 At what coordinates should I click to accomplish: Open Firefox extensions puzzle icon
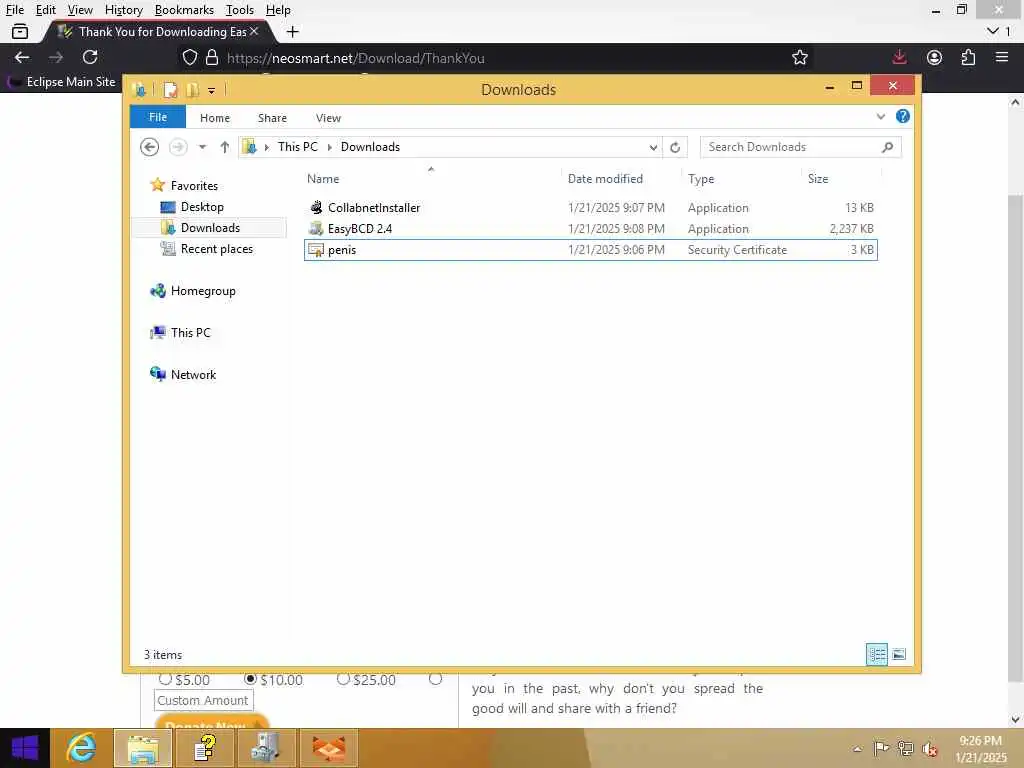[x=968, y=57]
